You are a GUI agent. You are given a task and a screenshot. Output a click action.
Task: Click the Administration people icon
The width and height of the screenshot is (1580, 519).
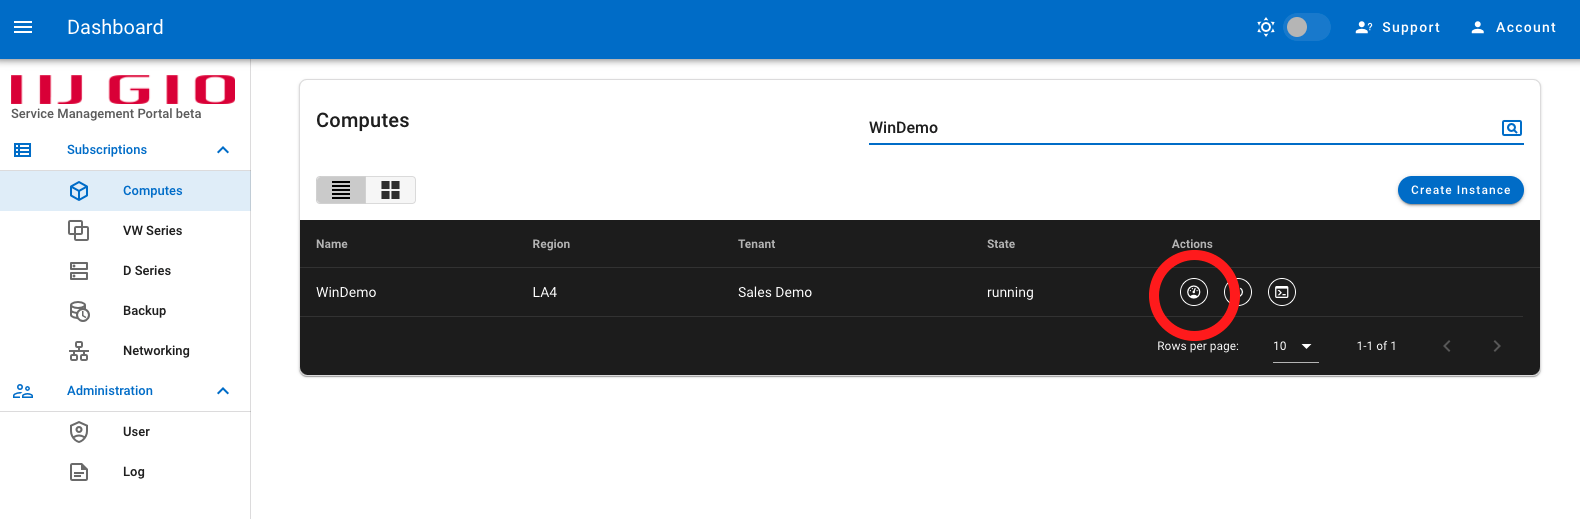pos(23,391)
